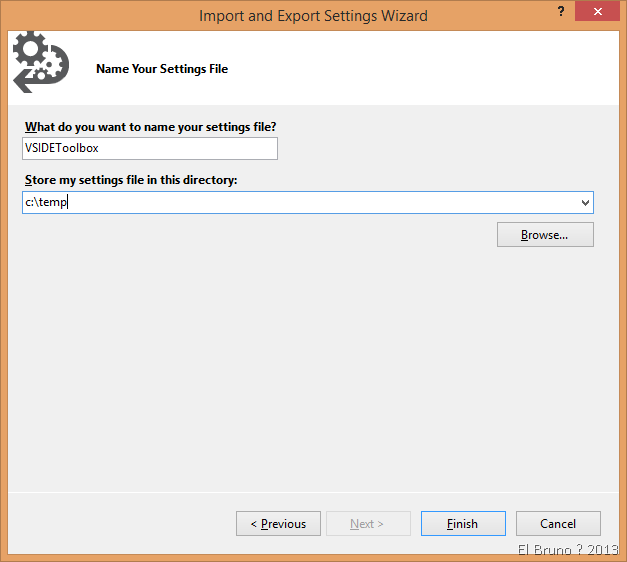
Task: Click the "What do you want to name" label
Action: [x=150, y=127]
